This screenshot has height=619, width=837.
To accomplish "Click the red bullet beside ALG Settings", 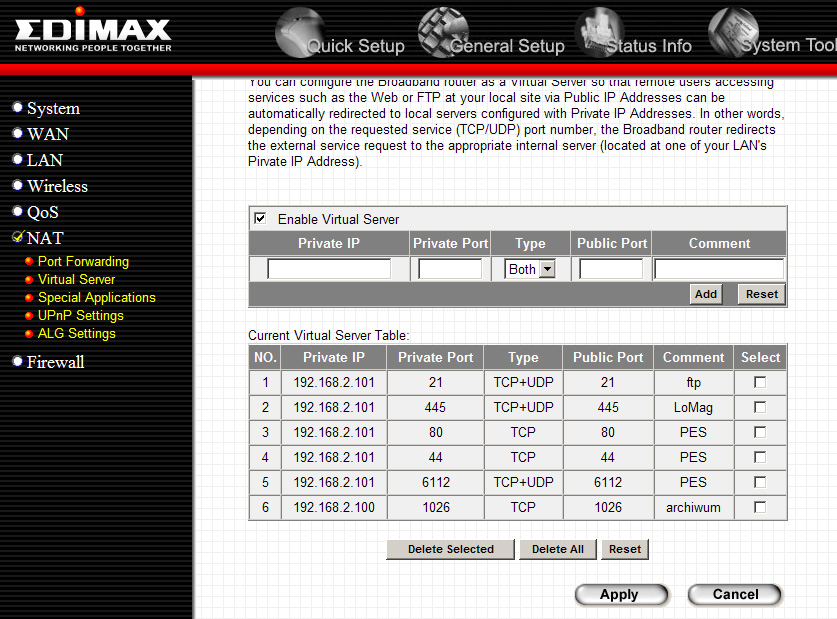I will click(x=29, y=334).
